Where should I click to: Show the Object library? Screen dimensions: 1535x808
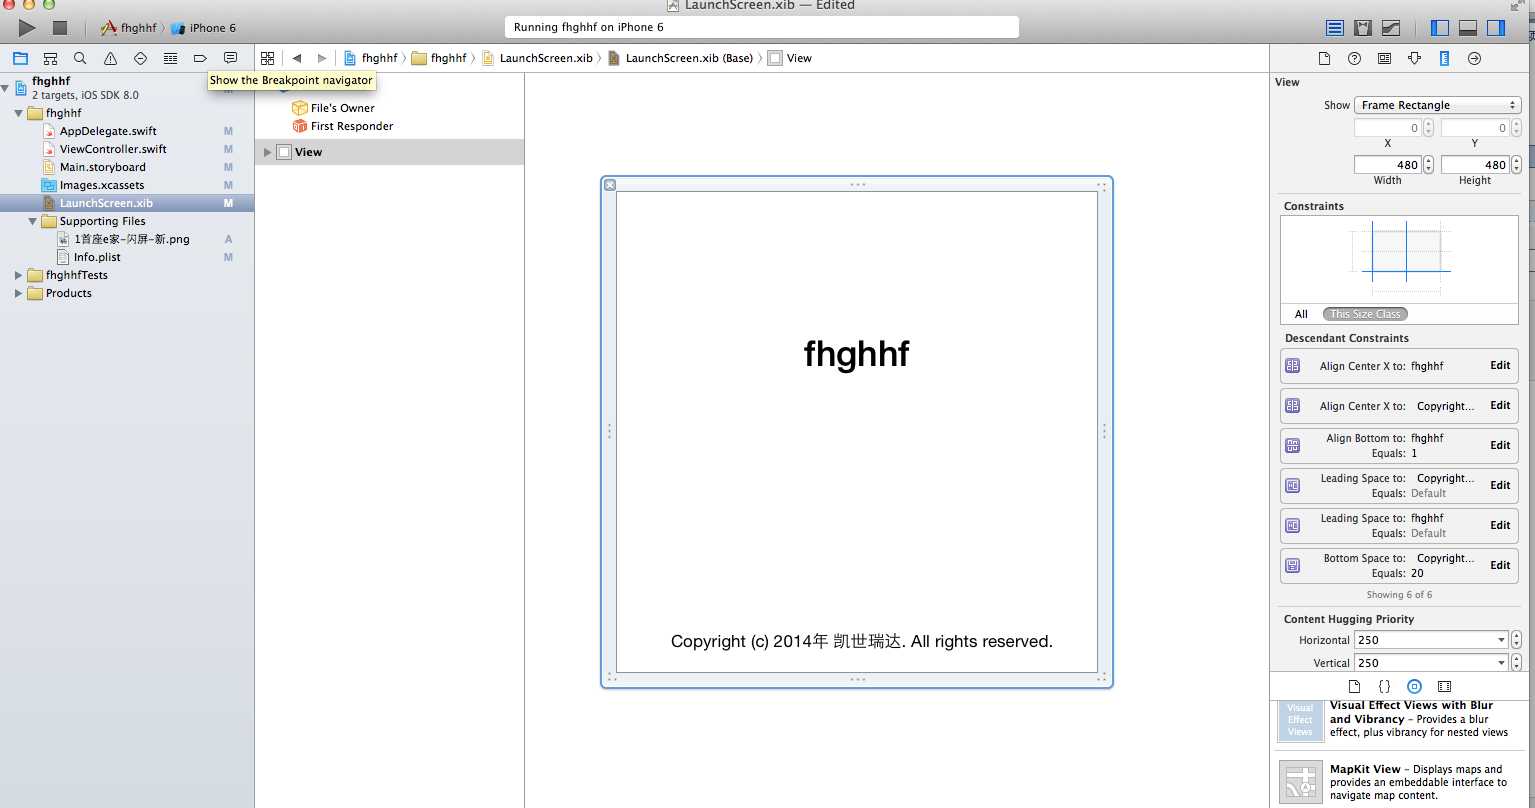coord(1414,686)
